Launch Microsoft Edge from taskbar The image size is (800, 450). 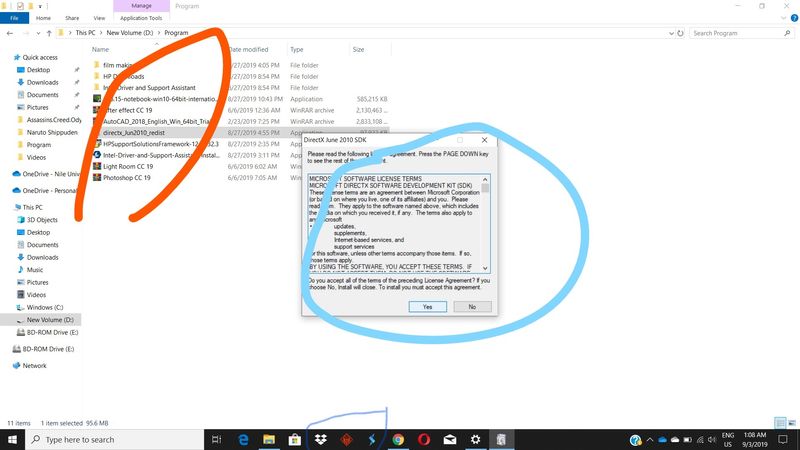coord(243,439)
